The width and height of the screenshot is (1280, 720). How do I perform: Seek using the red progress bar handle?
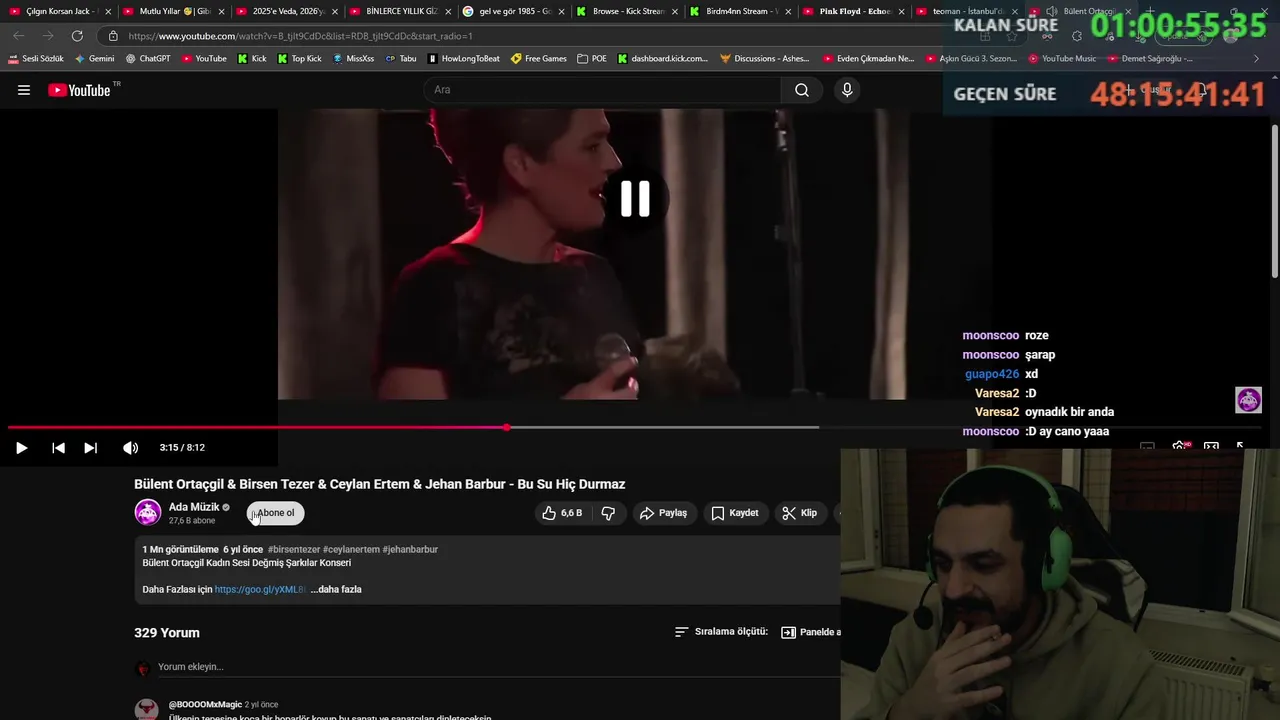pos(507,428)
